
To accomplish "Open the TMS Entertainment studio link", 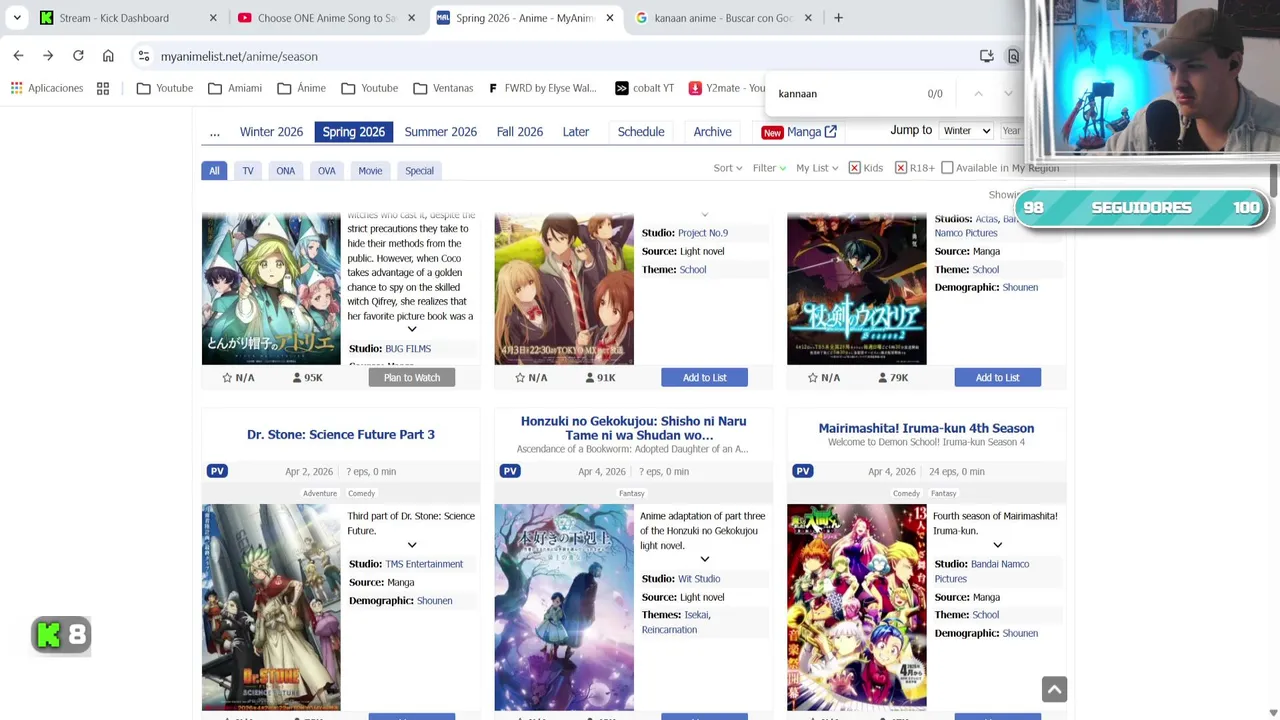I will tap(424, 564).
